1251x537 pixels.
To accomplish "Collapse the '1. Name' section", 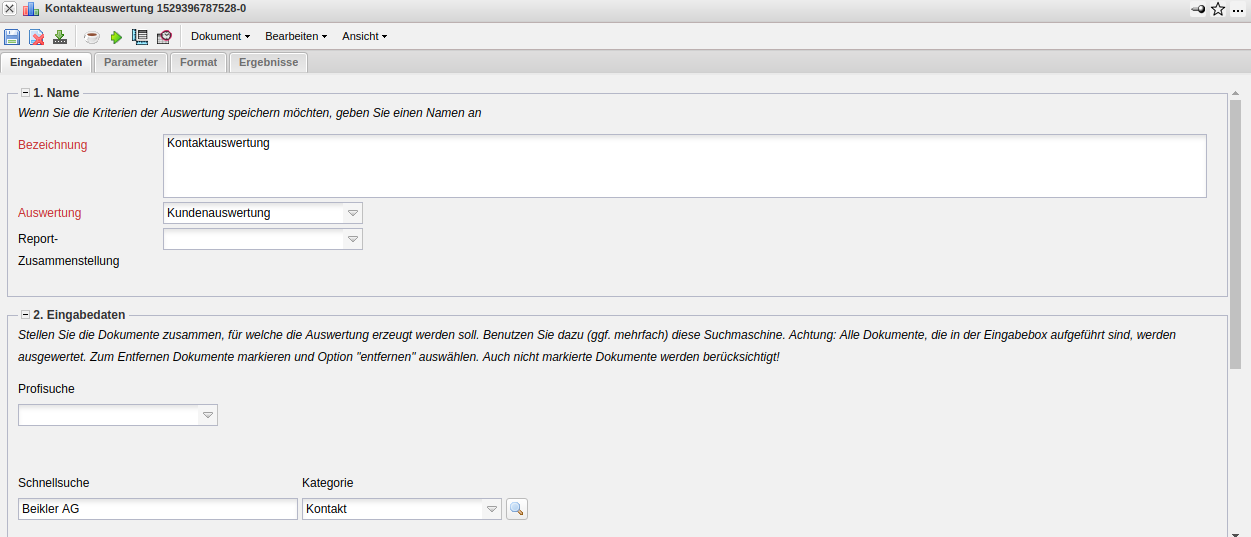I will click(25, 93).
